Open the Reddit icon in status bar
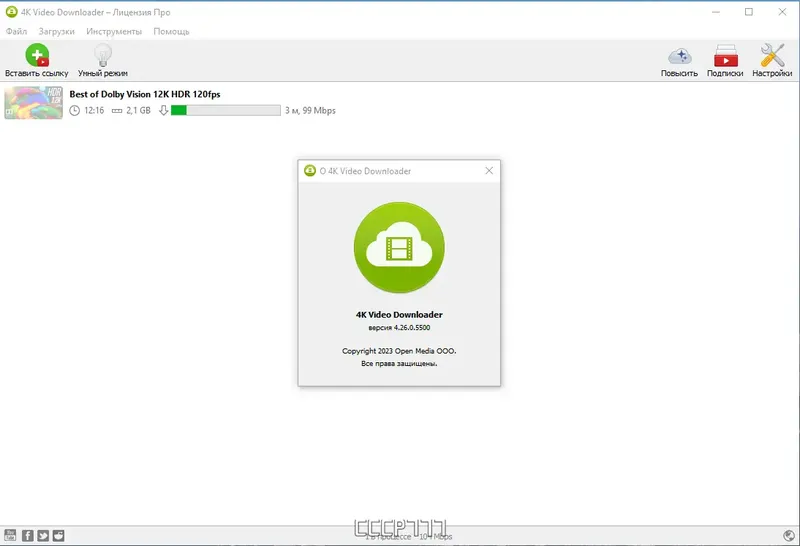This screenshot has width=800, height=546. click(59, 535)
